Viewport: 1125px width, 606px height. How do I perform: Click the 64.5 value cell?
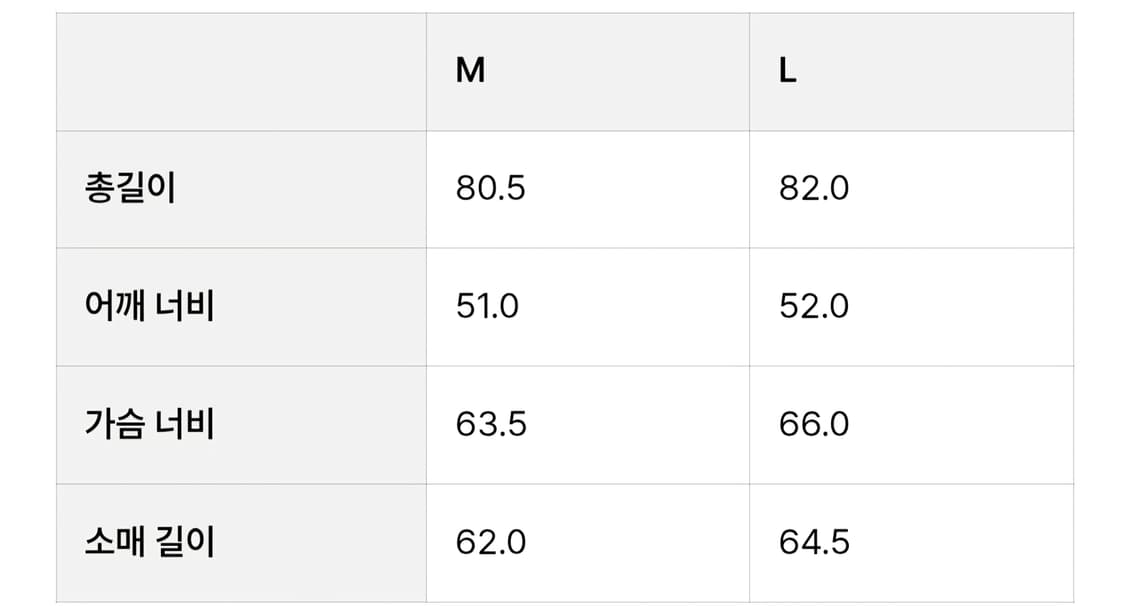tap(814, 542)
